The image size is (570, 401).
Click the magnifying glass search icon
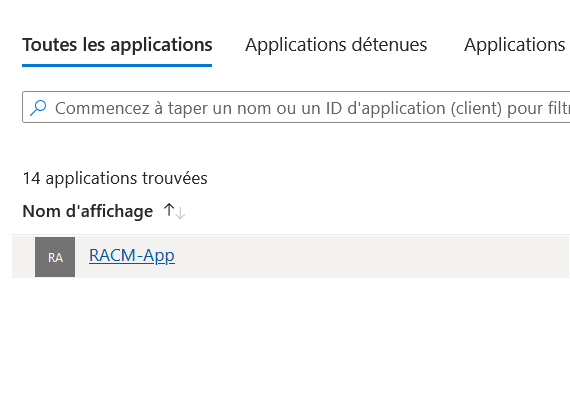38,108
